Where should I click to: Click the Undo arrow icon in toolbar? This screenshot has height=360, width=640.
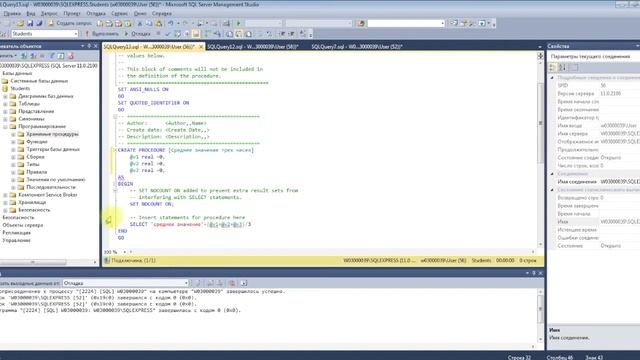pyautogui.click(x=171, y=23)
